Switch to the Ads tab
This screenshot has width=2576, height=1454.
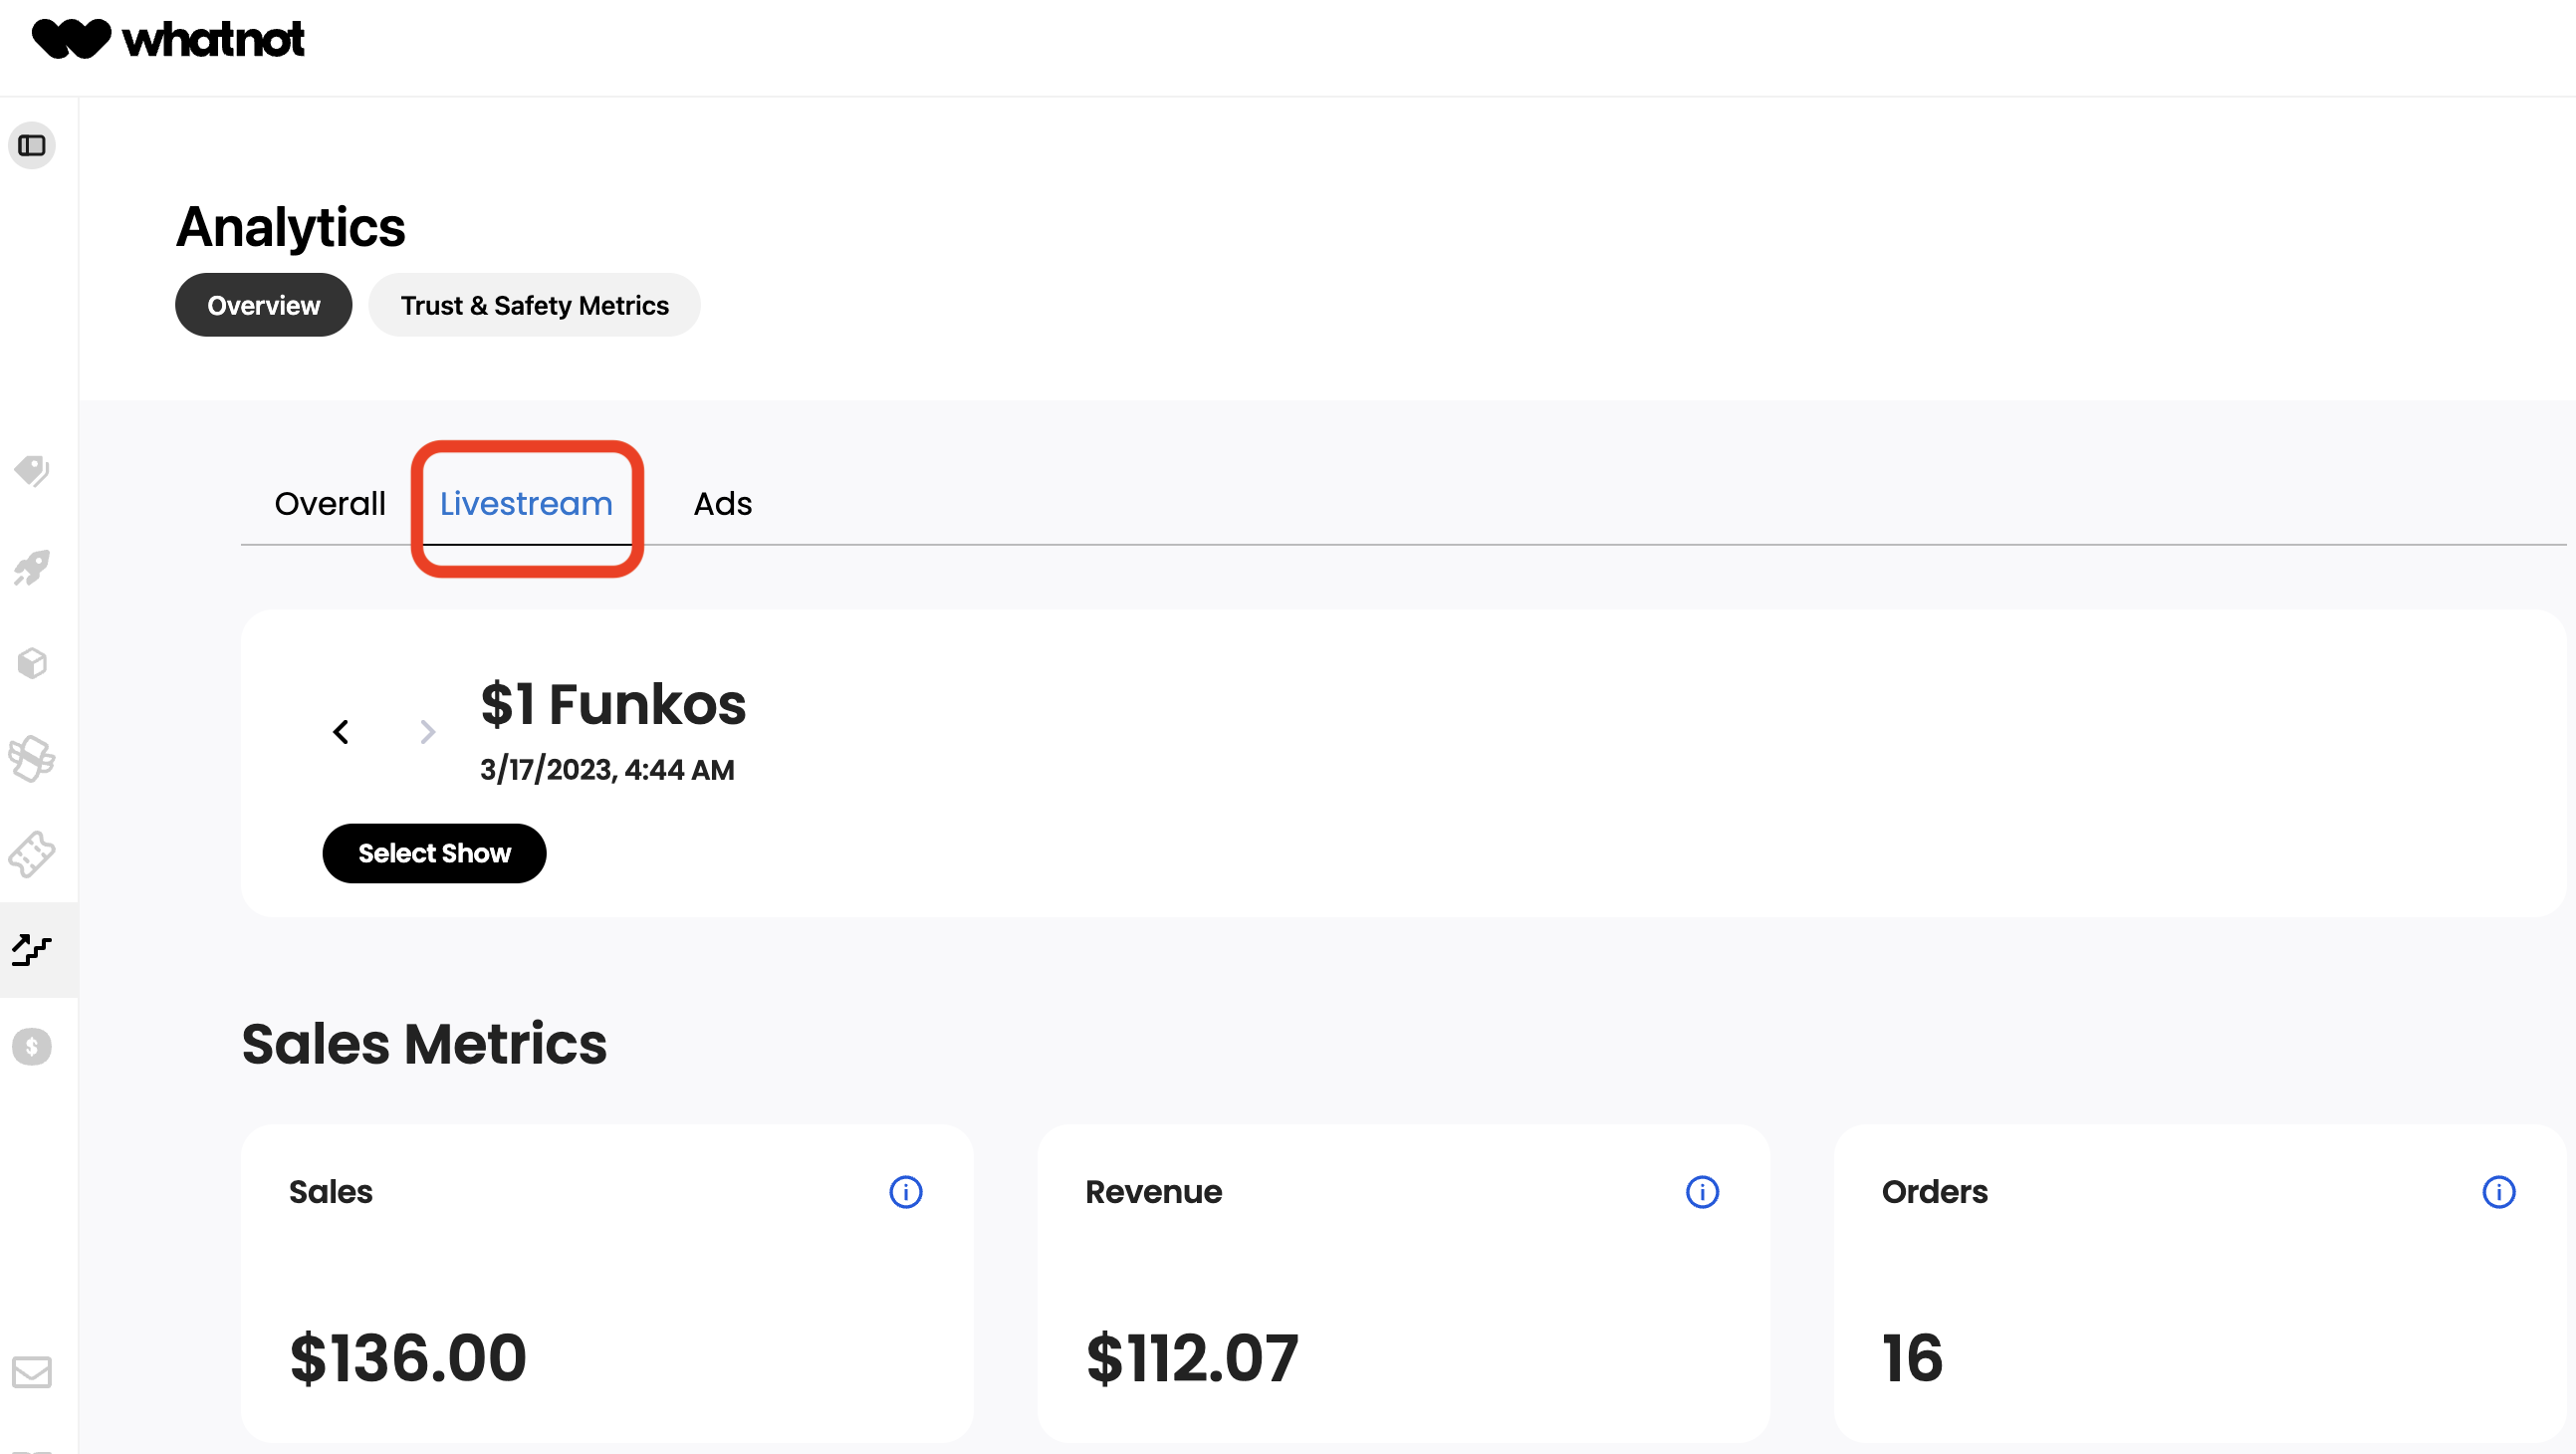click(x=722, y=504)
